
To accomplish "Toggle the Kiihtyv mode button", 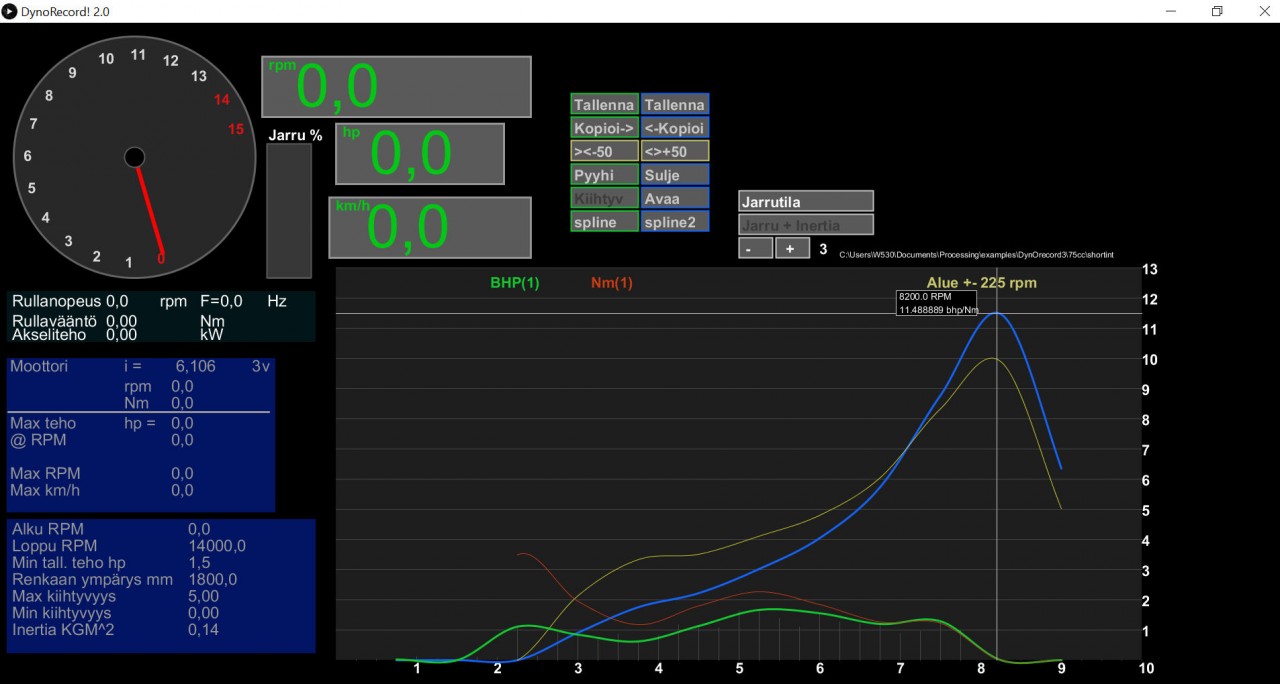I will pos(604,199).
